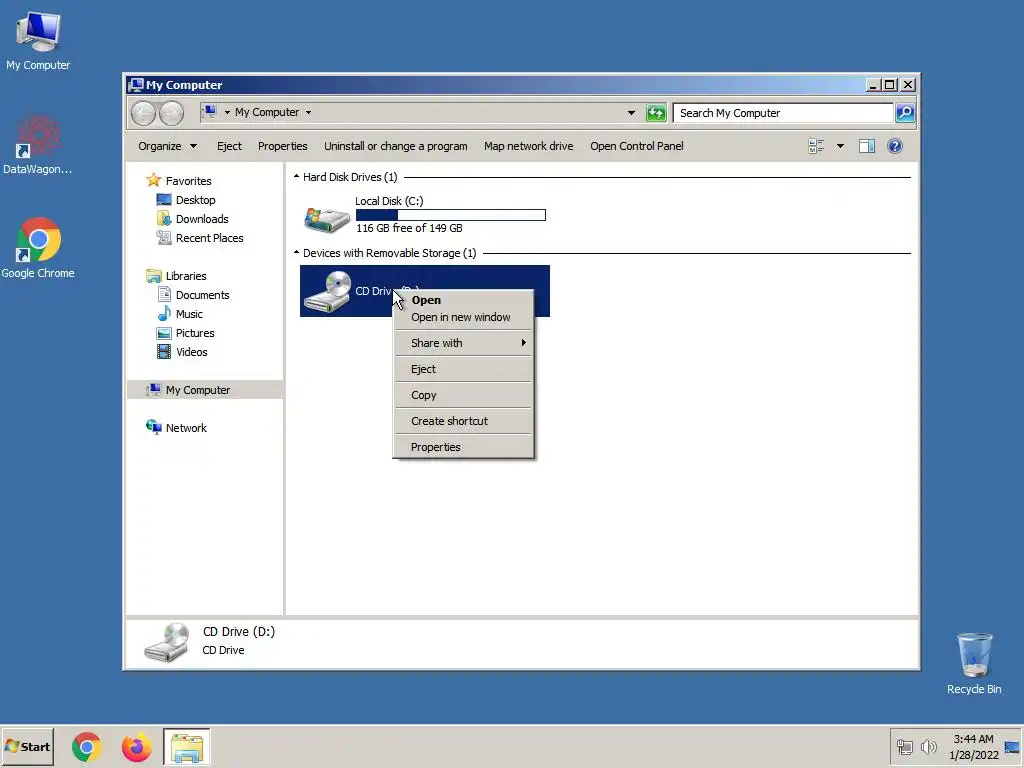Choose Open from the context menu
This screenshot has height=768, width=1024.
click(x=464, y=300)
